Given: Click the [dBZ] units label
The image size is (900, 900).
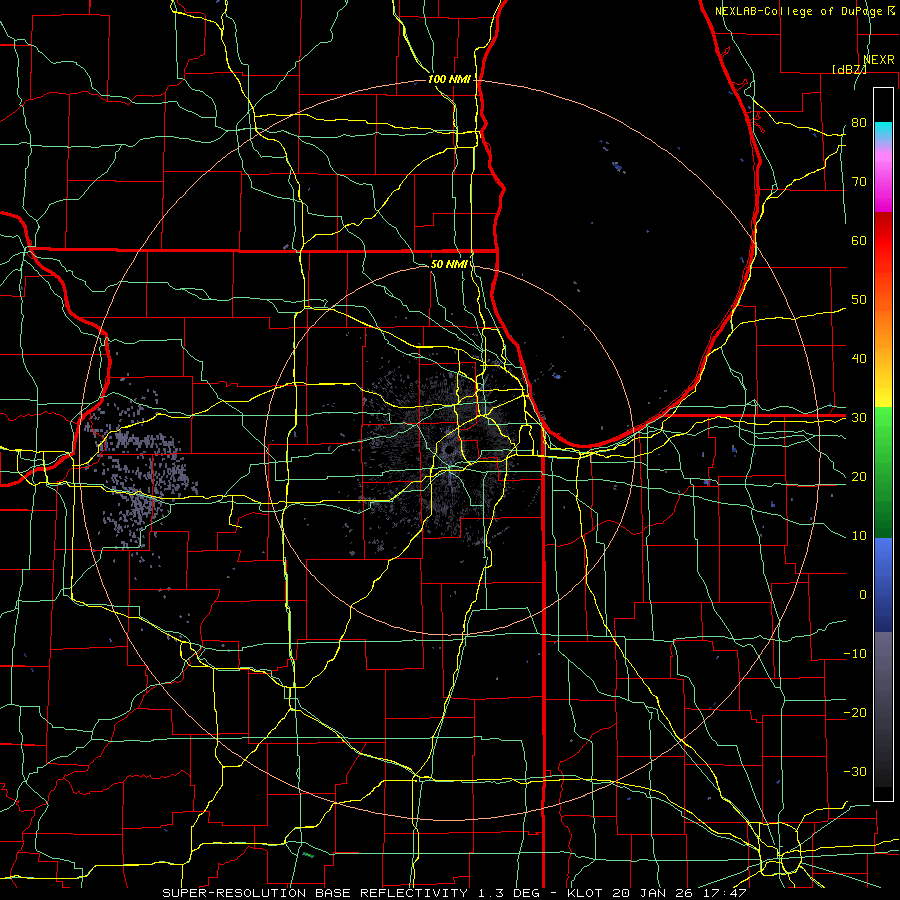Looking at the screenshot, I should tap(849, 69).
